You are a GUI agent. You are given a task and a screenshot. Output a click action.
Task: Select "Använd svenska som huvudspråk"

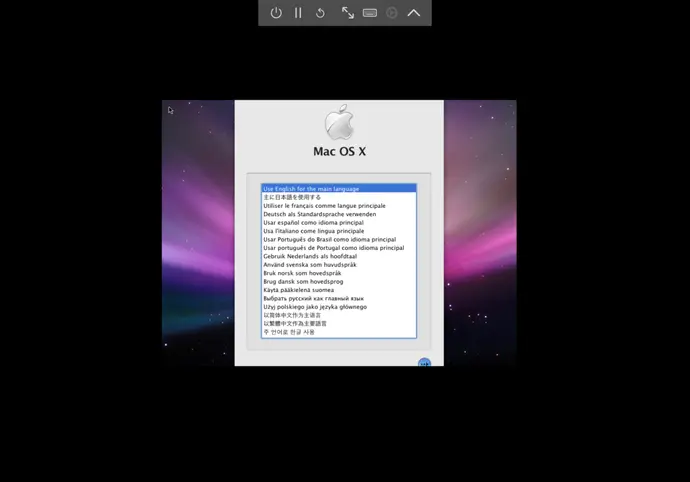(339, 265)
